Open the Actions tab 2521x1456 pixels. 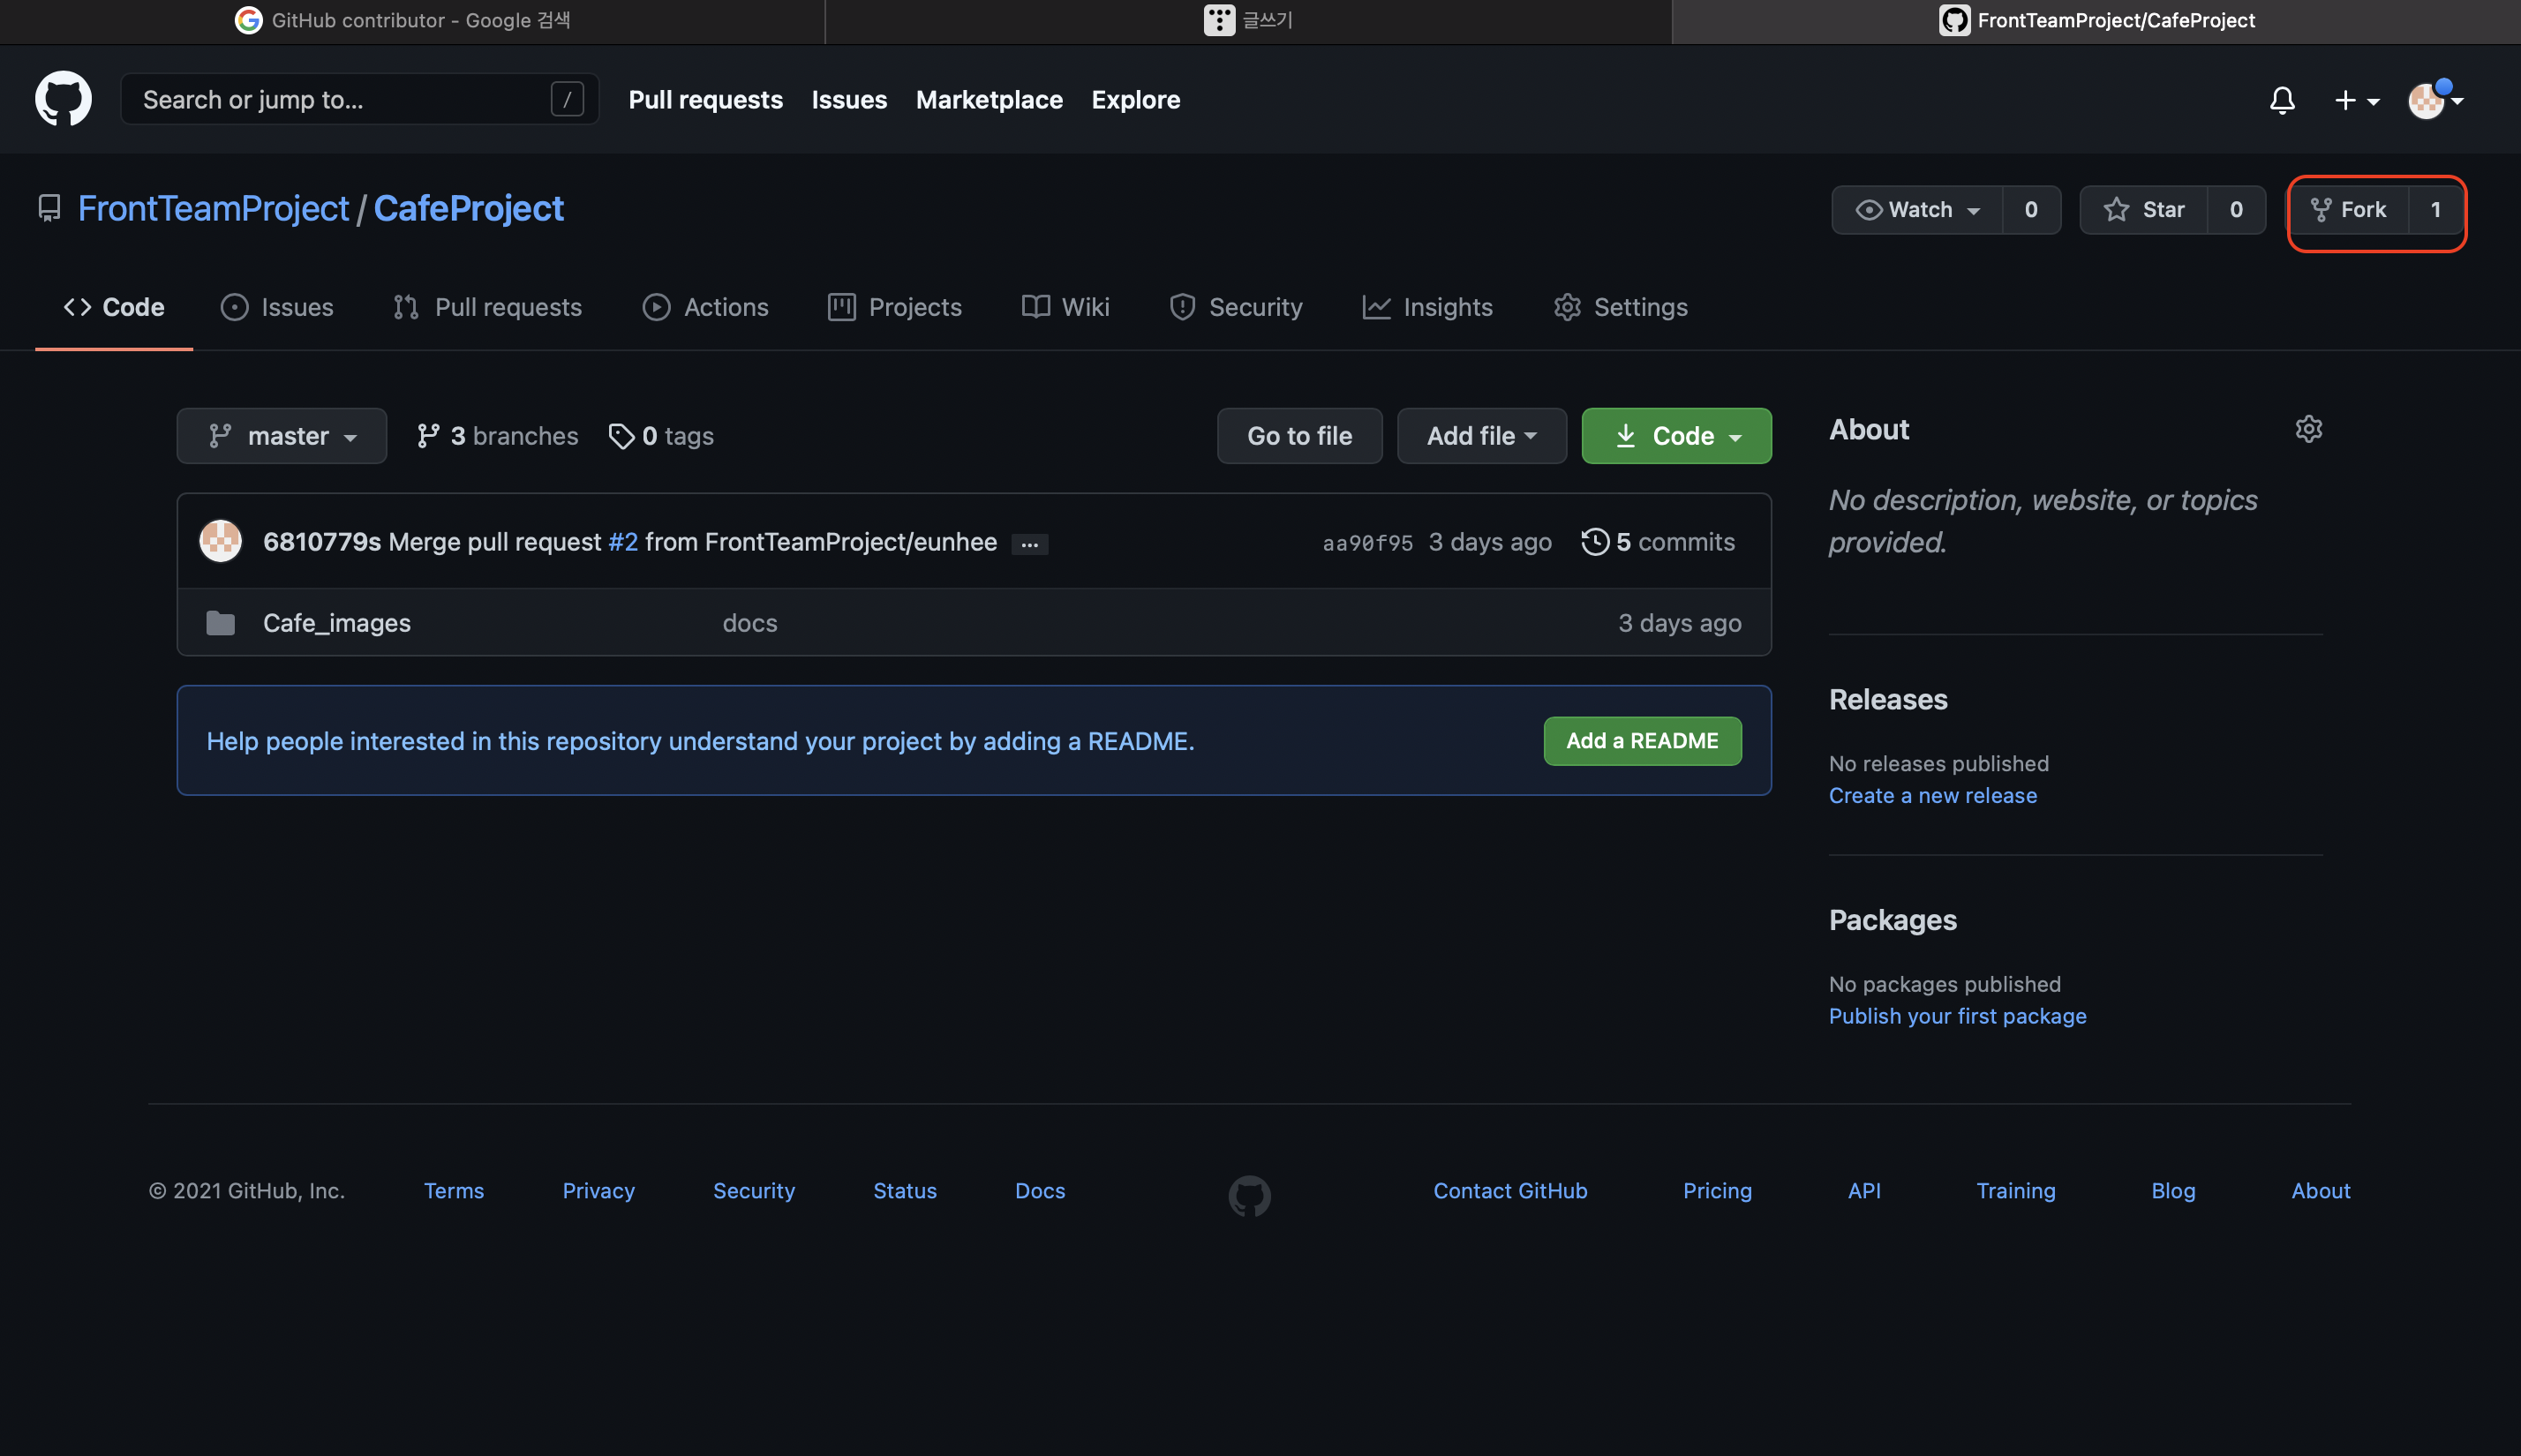point(705,307)
